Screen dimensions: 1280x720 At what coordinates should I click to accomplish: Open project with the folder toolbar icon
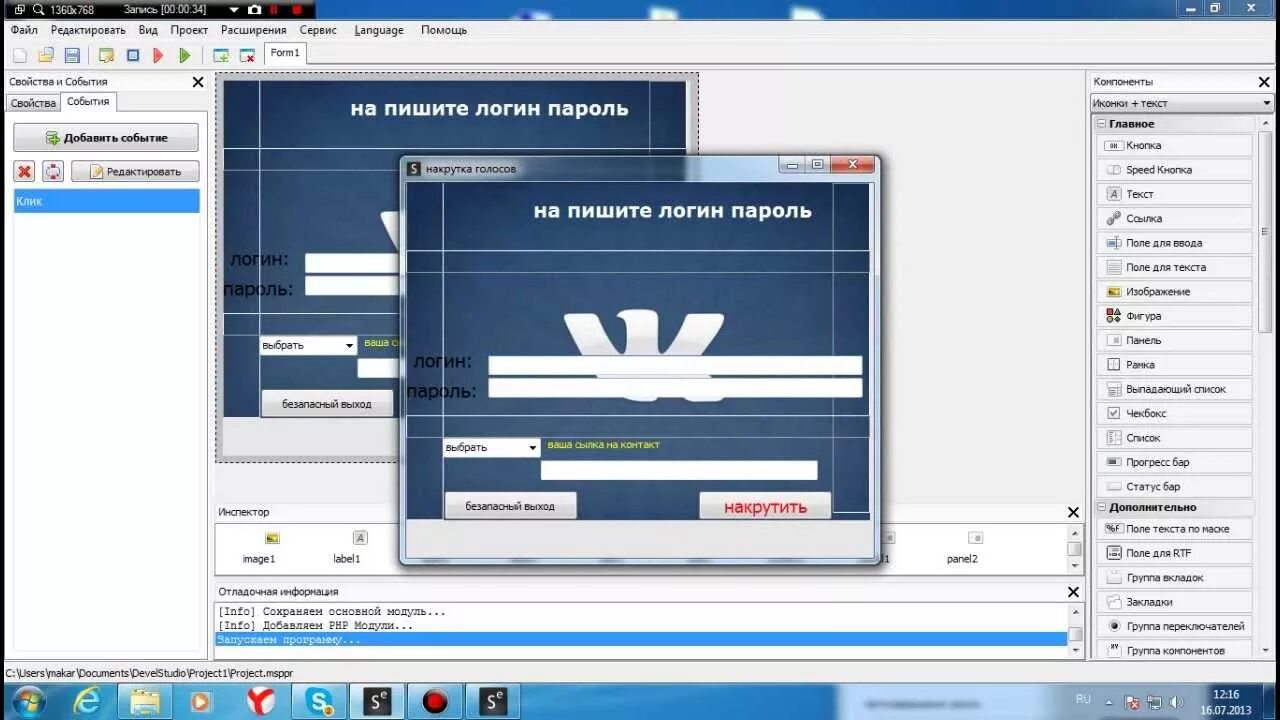click(x=46, y=55)
